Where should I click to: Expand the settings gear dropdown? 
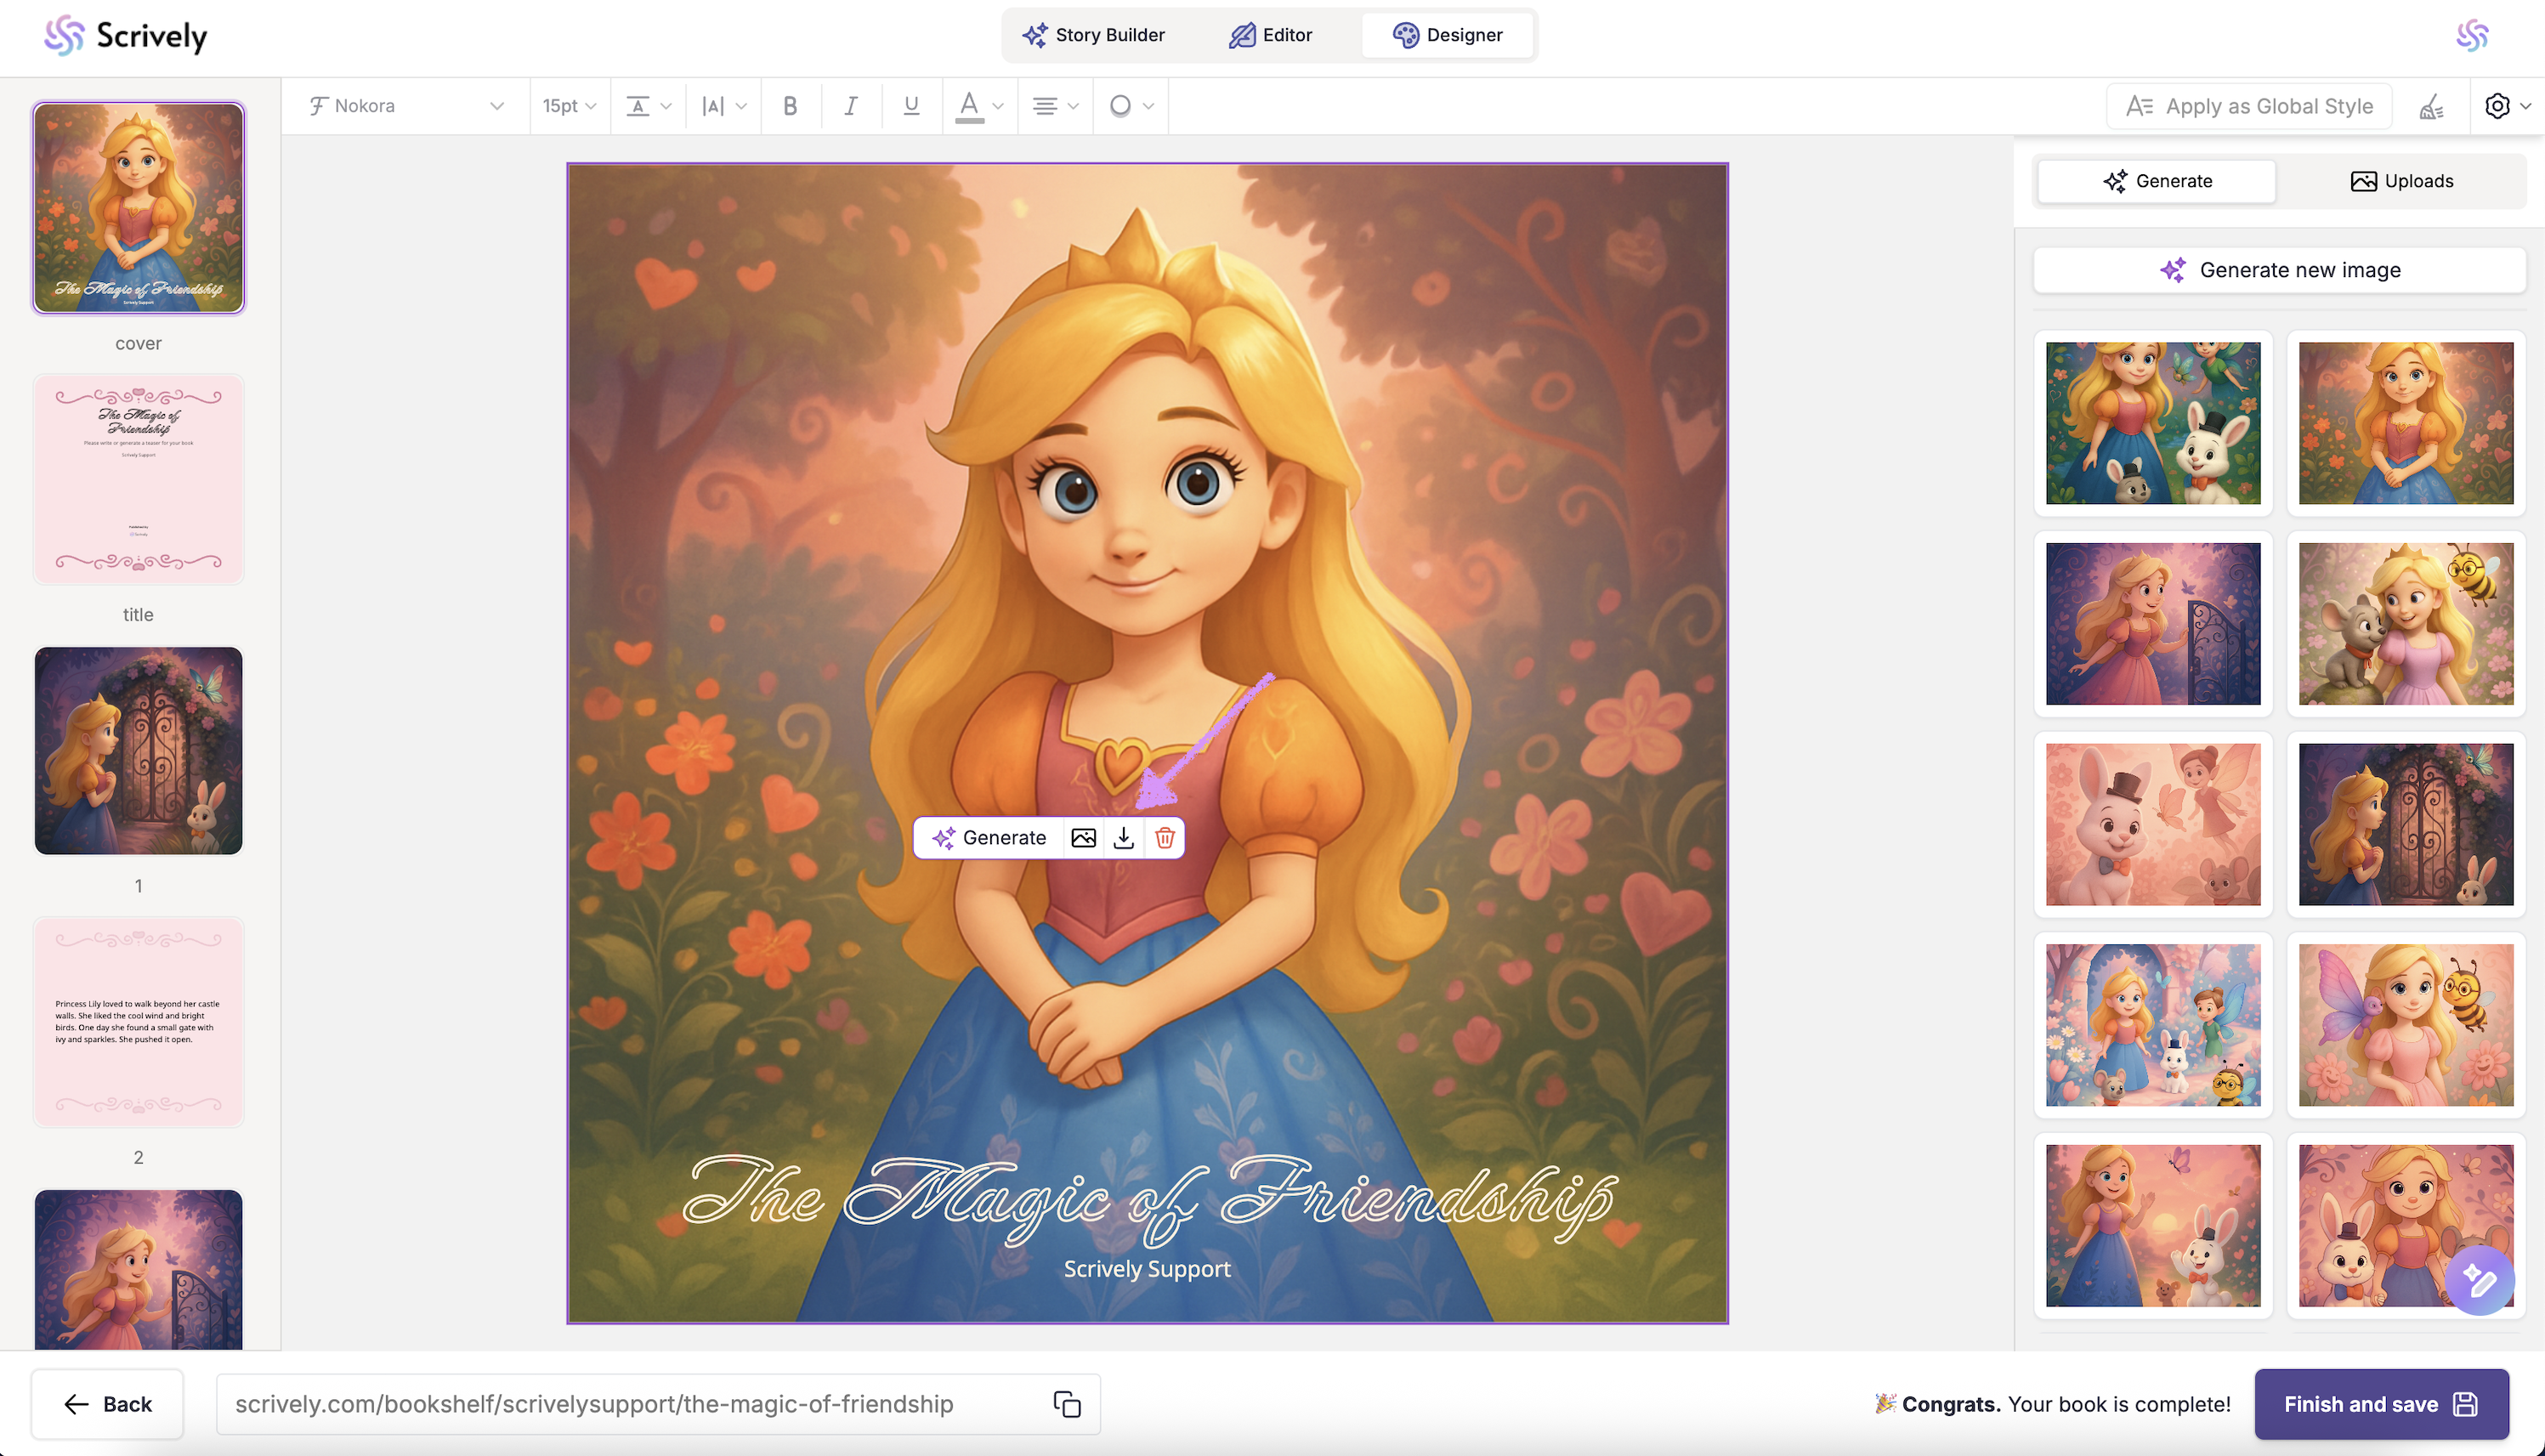(x=2507, y=106)
